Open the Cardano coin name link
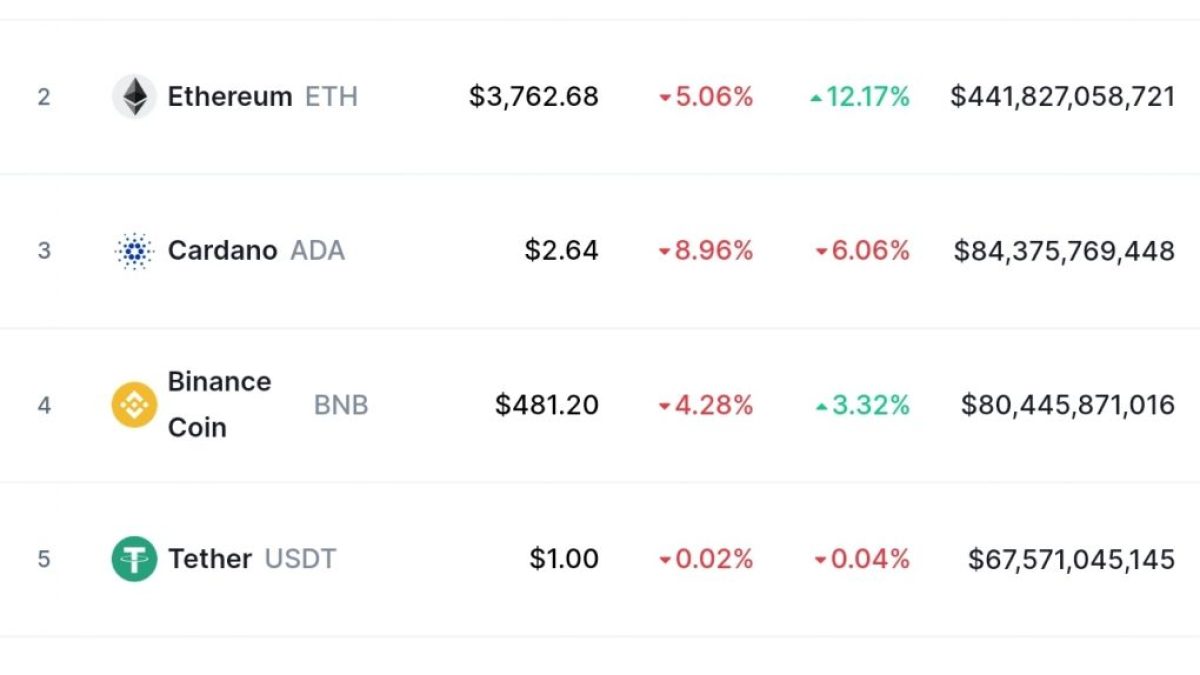This screenshot has width=1200, height=675. point(222,250)
